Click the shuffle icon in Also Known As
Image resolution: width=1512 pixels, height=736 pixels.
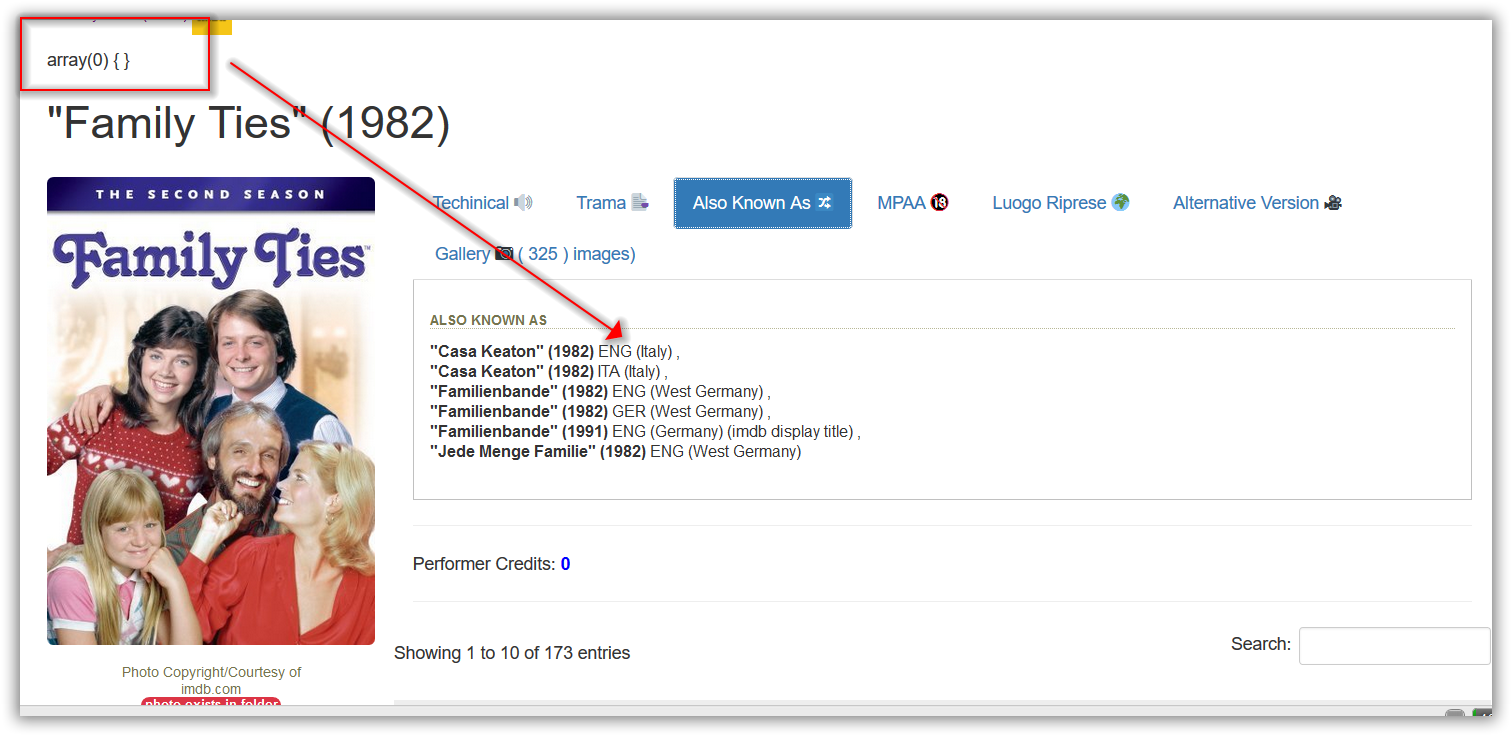coord(824,203)
